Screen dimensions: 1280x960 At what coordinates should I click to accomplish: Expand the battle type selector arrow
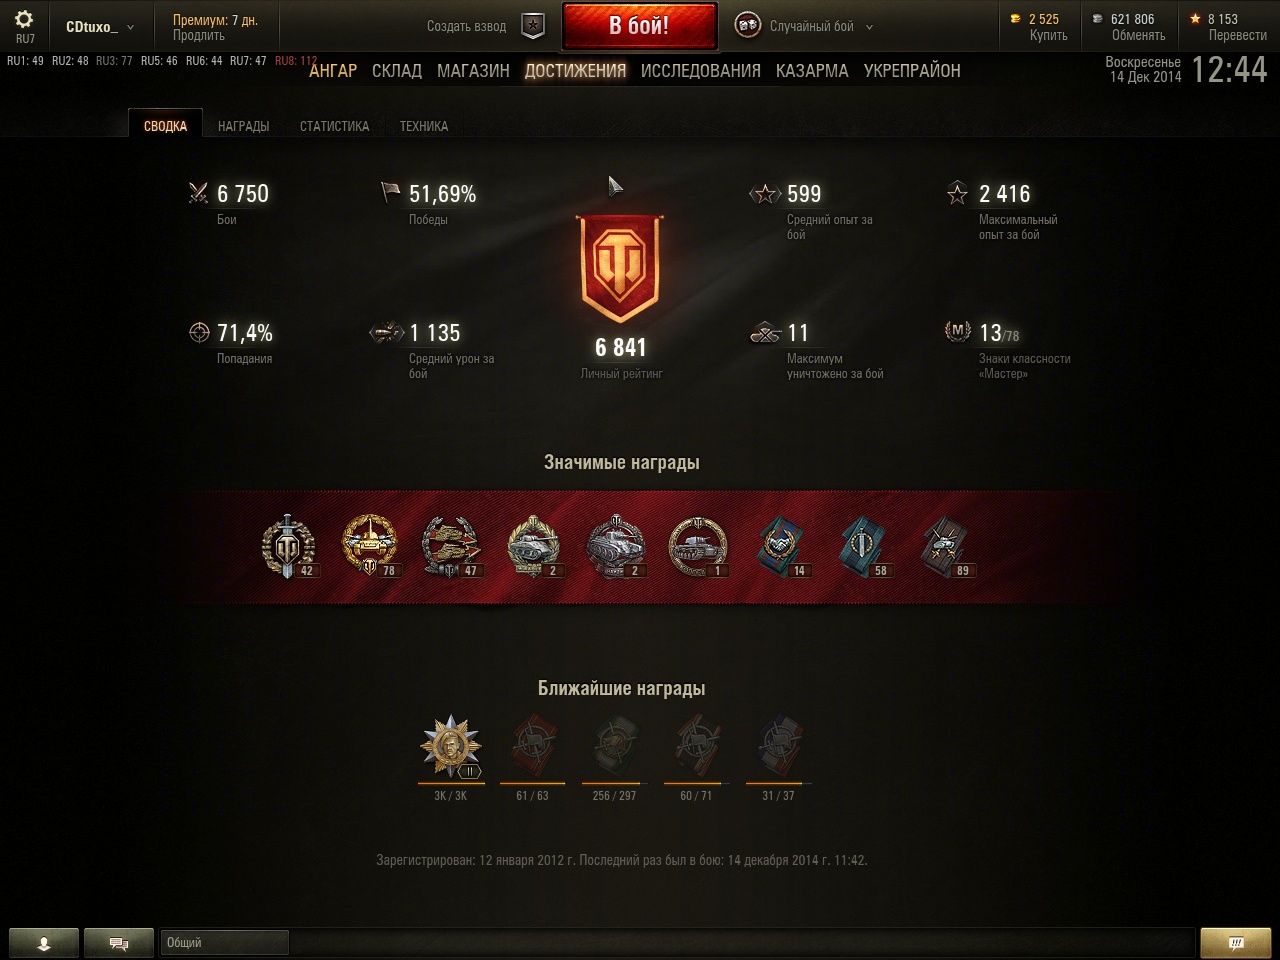pyautogui.click(x=869, y=27)
